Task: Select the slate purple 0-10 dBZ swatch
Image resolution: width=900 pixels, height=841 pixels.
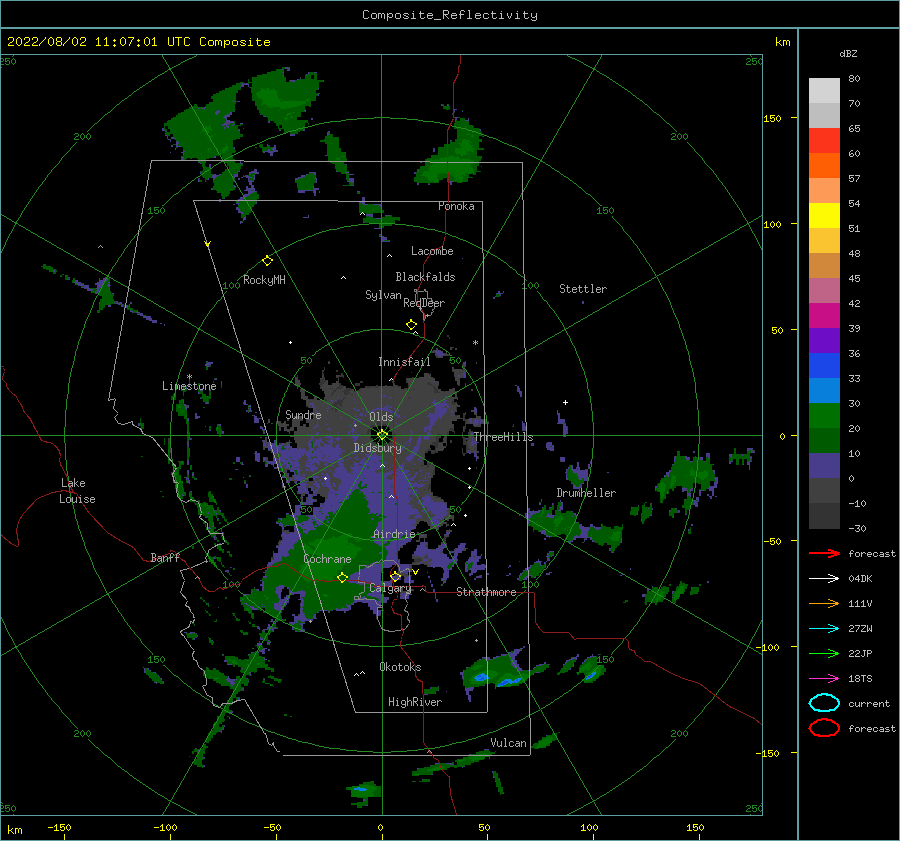Action: [x=824, y=466]
